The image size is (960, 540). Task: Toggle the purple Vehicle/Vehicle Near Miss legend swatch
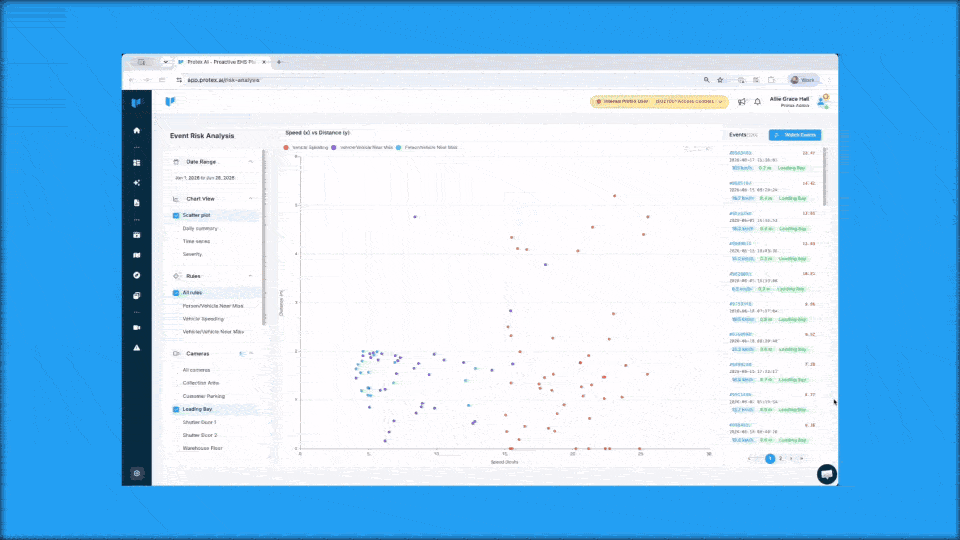tap(334, 148)
